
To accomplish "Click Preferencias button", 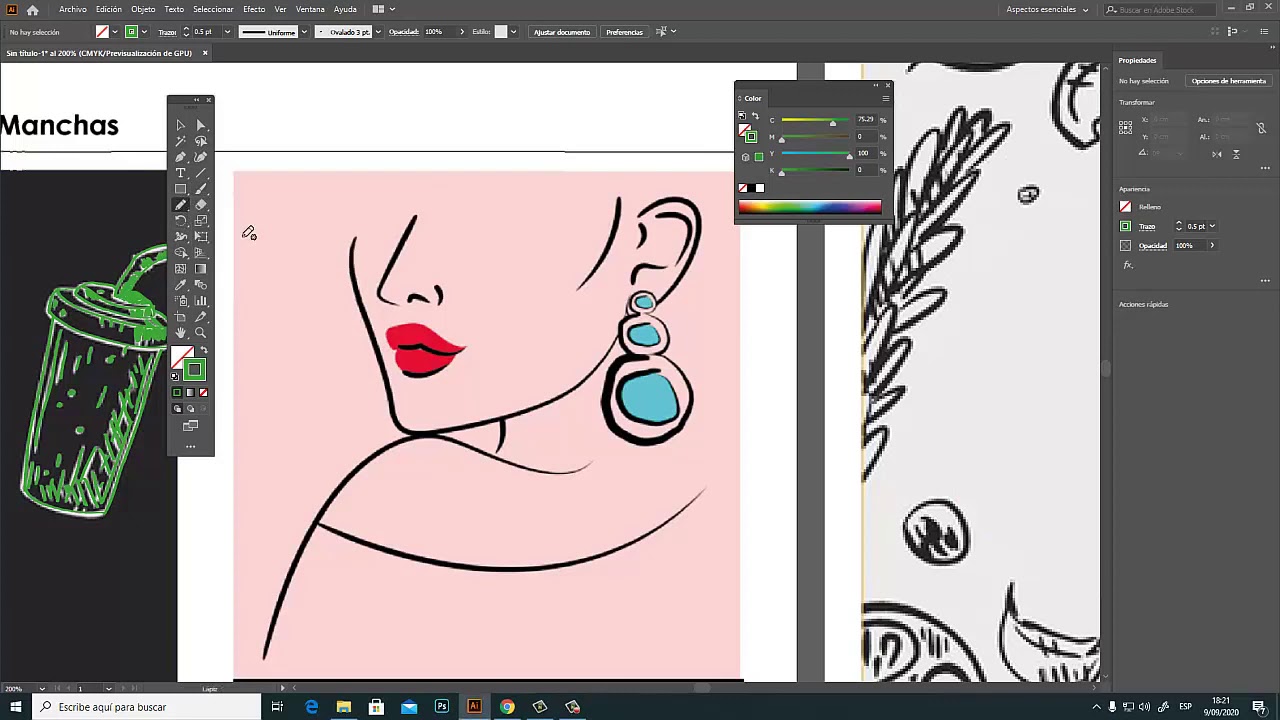I will click(x=624, y=32).
